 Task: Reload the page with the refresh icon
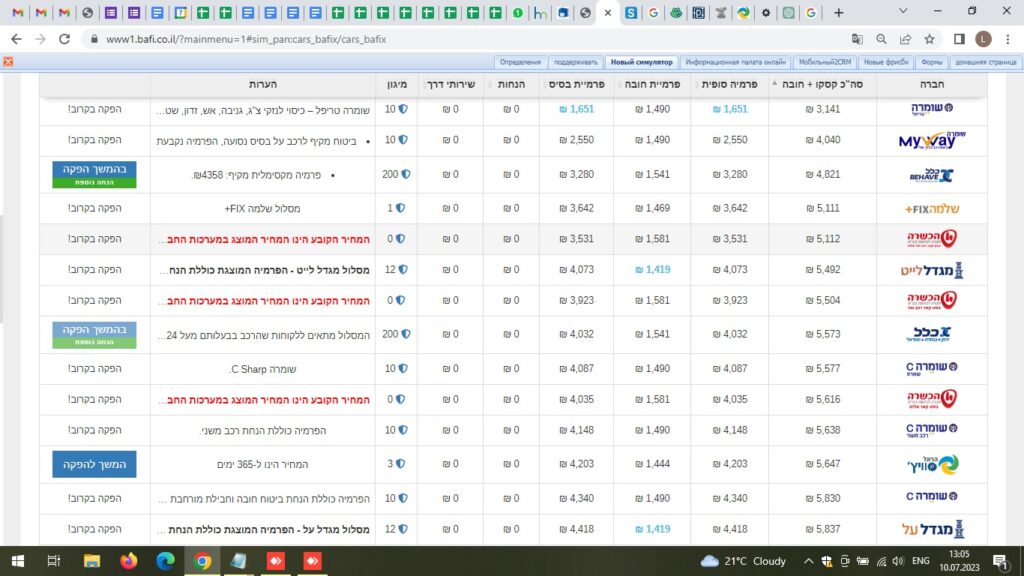pyautogui.click(x=64, y=39)
